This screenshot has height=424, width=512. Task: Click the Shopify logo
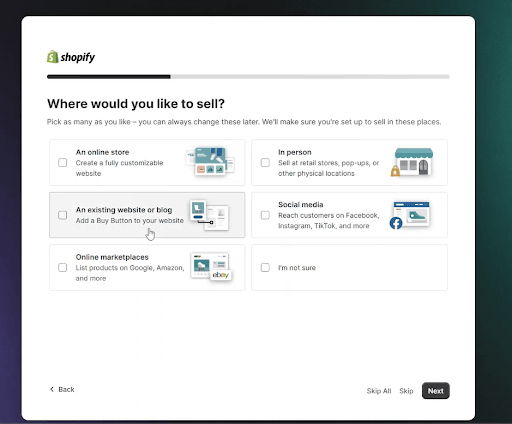pyautogui.click(x=71, y=57)
